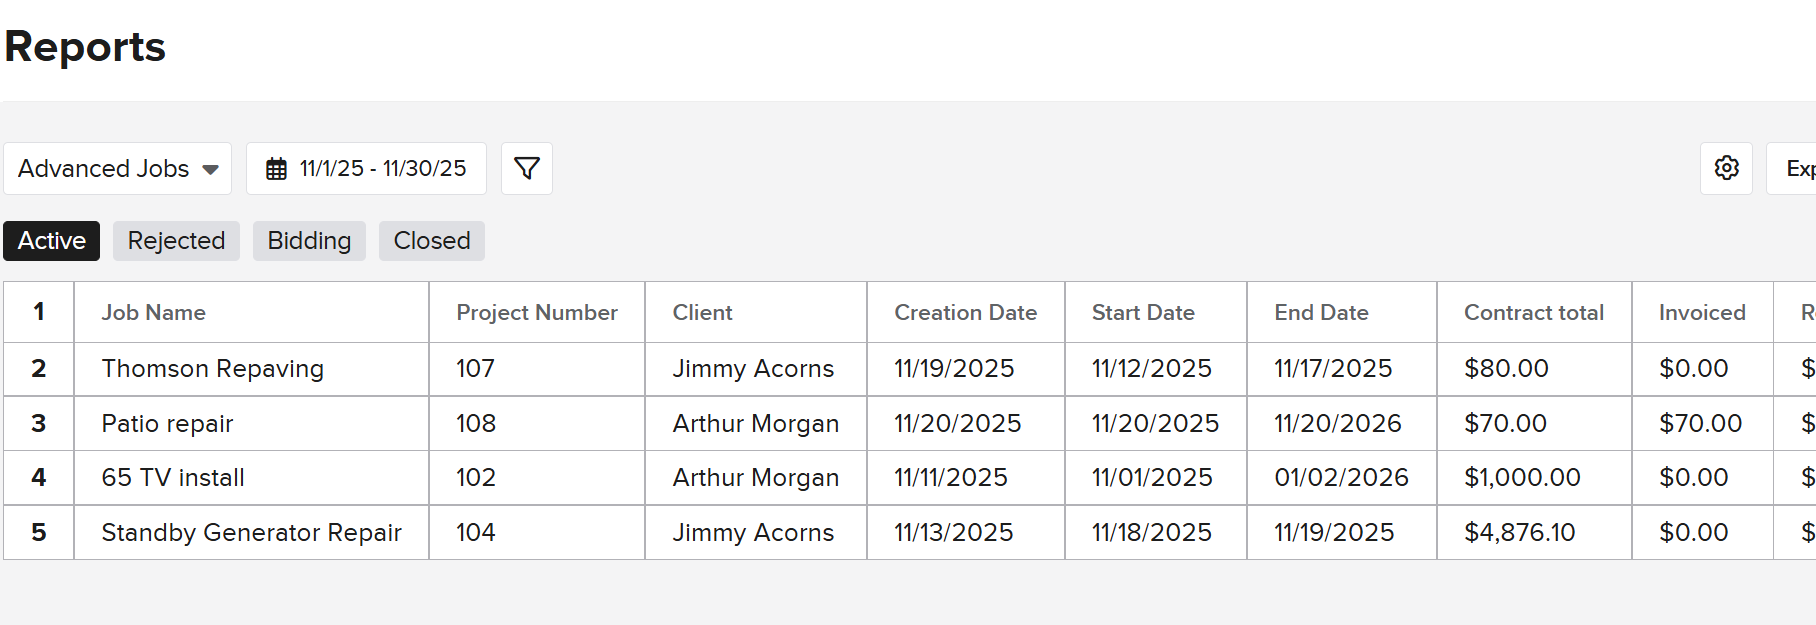1816x625 pixels.
Task: Open Standby Generator Repair job
Action: coord(251,533)
